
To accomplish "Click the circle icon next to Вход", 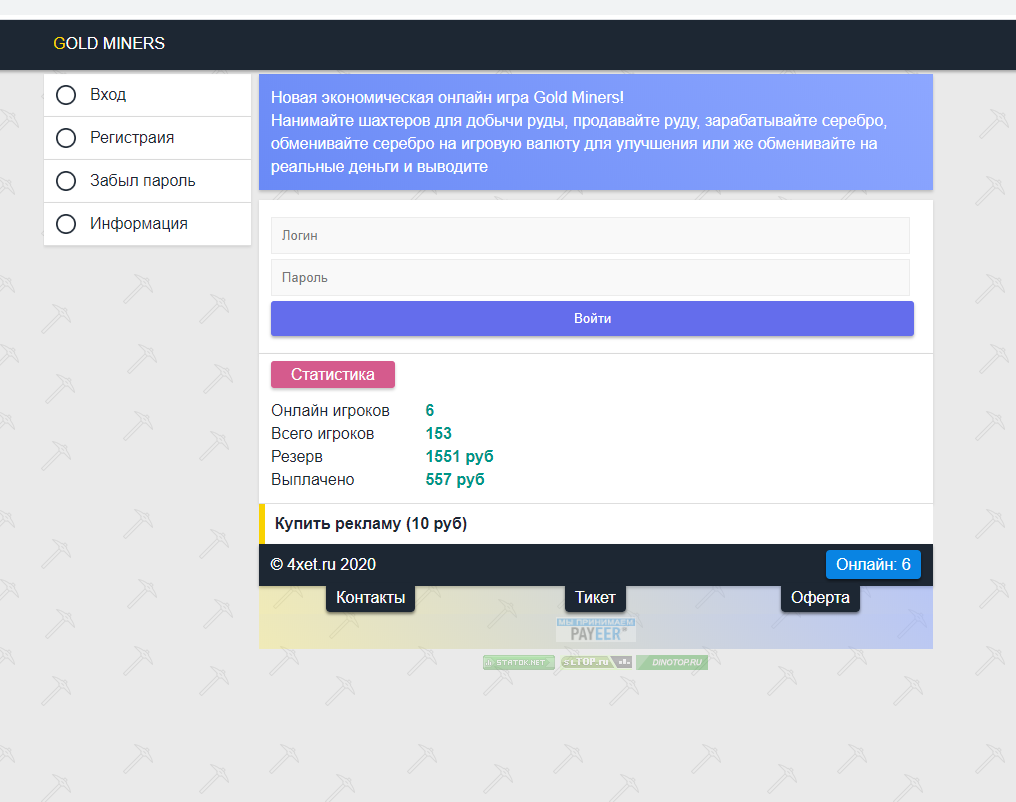I will [66, 95].
